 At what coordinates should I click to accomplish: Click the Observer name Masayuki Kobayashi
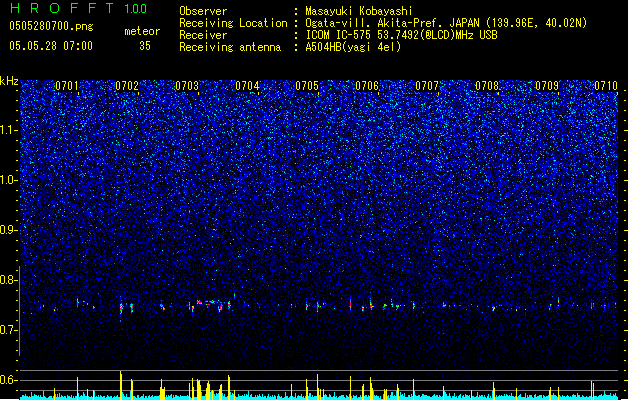(x=359, y=11)
